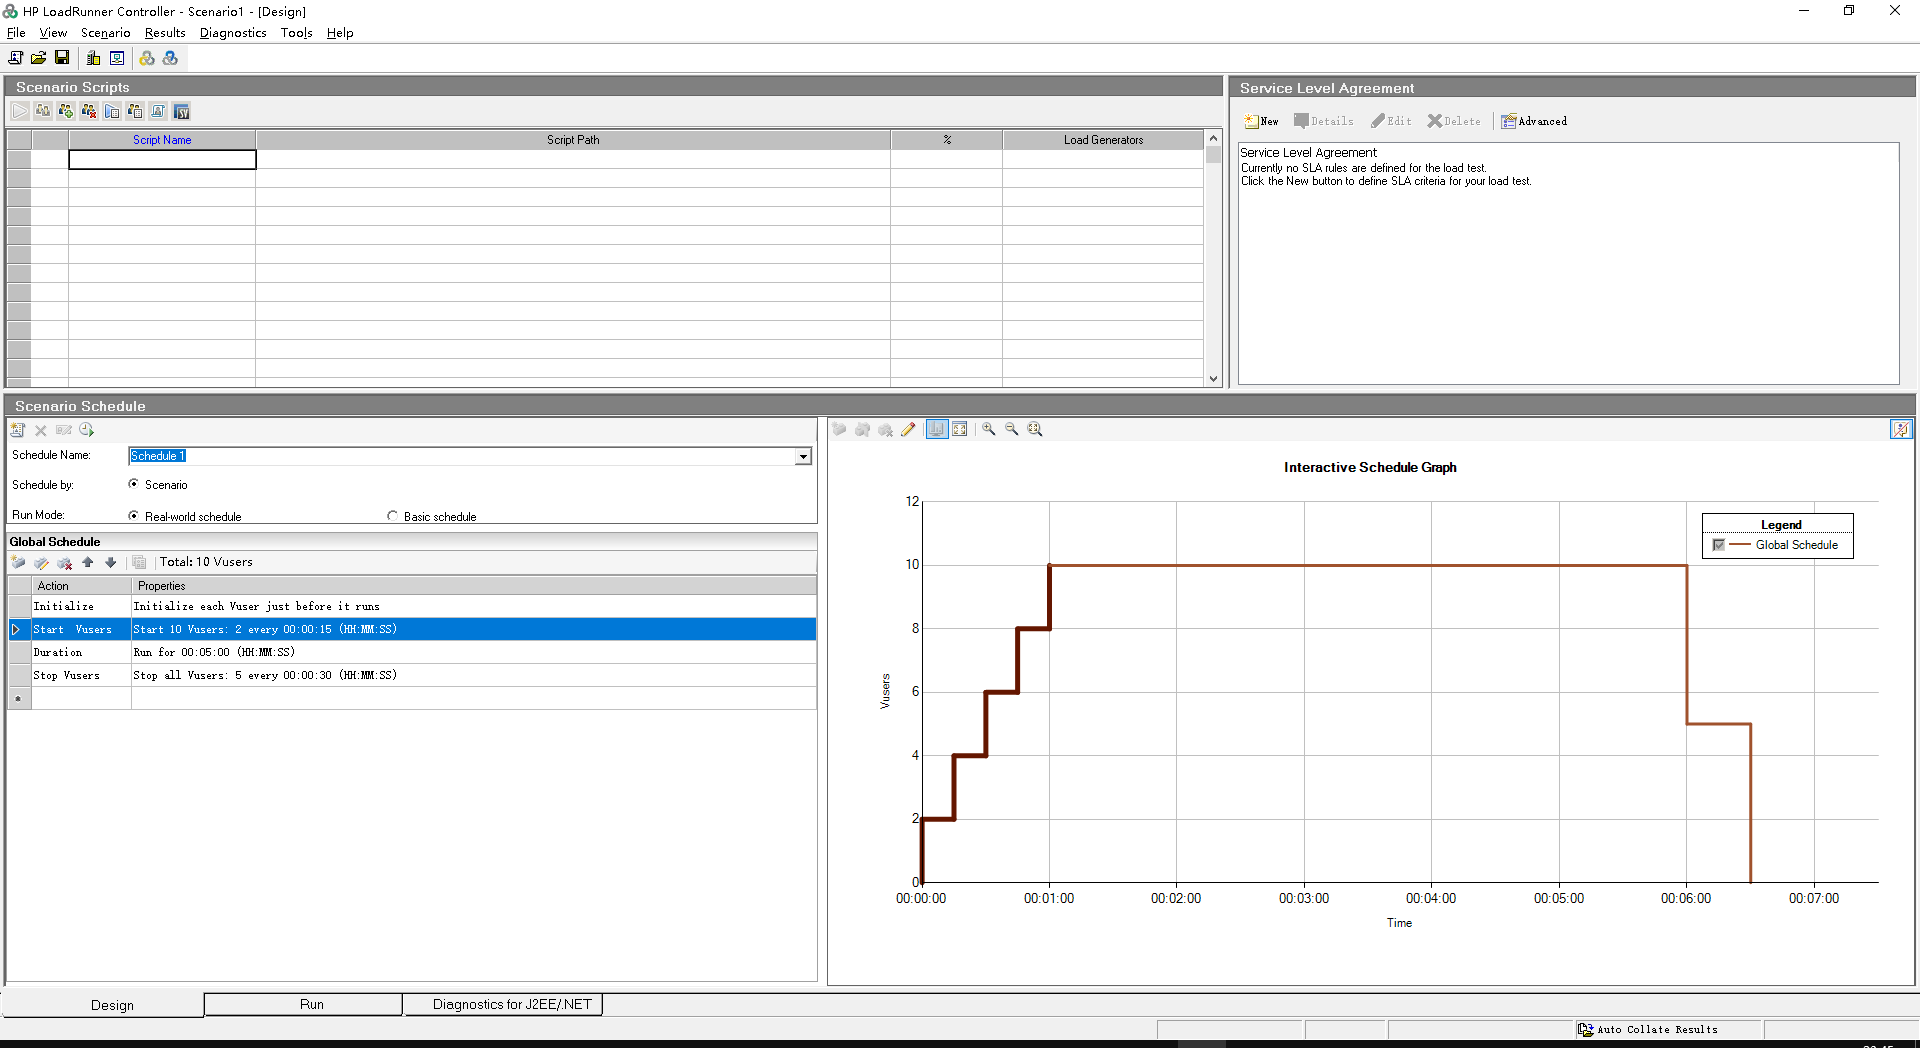Switch to the Diagnostics for J2EE/.NET tab
The width and height of the screenshot is (1920, 1048).
coord(504,1004)
